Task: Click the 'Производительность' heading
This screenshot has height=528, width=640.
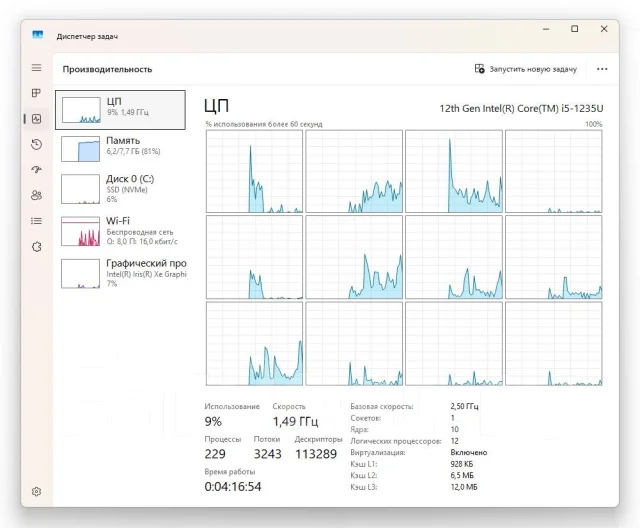Action: [x=107, y=69]
